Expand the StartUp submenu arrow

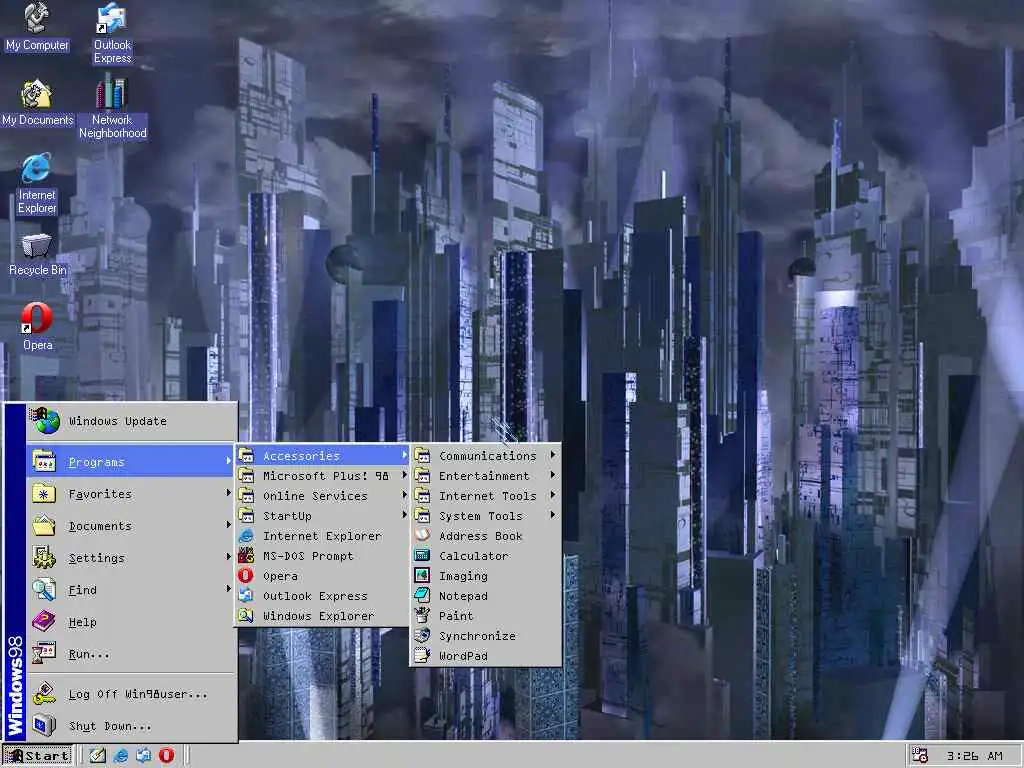point(404,516)
